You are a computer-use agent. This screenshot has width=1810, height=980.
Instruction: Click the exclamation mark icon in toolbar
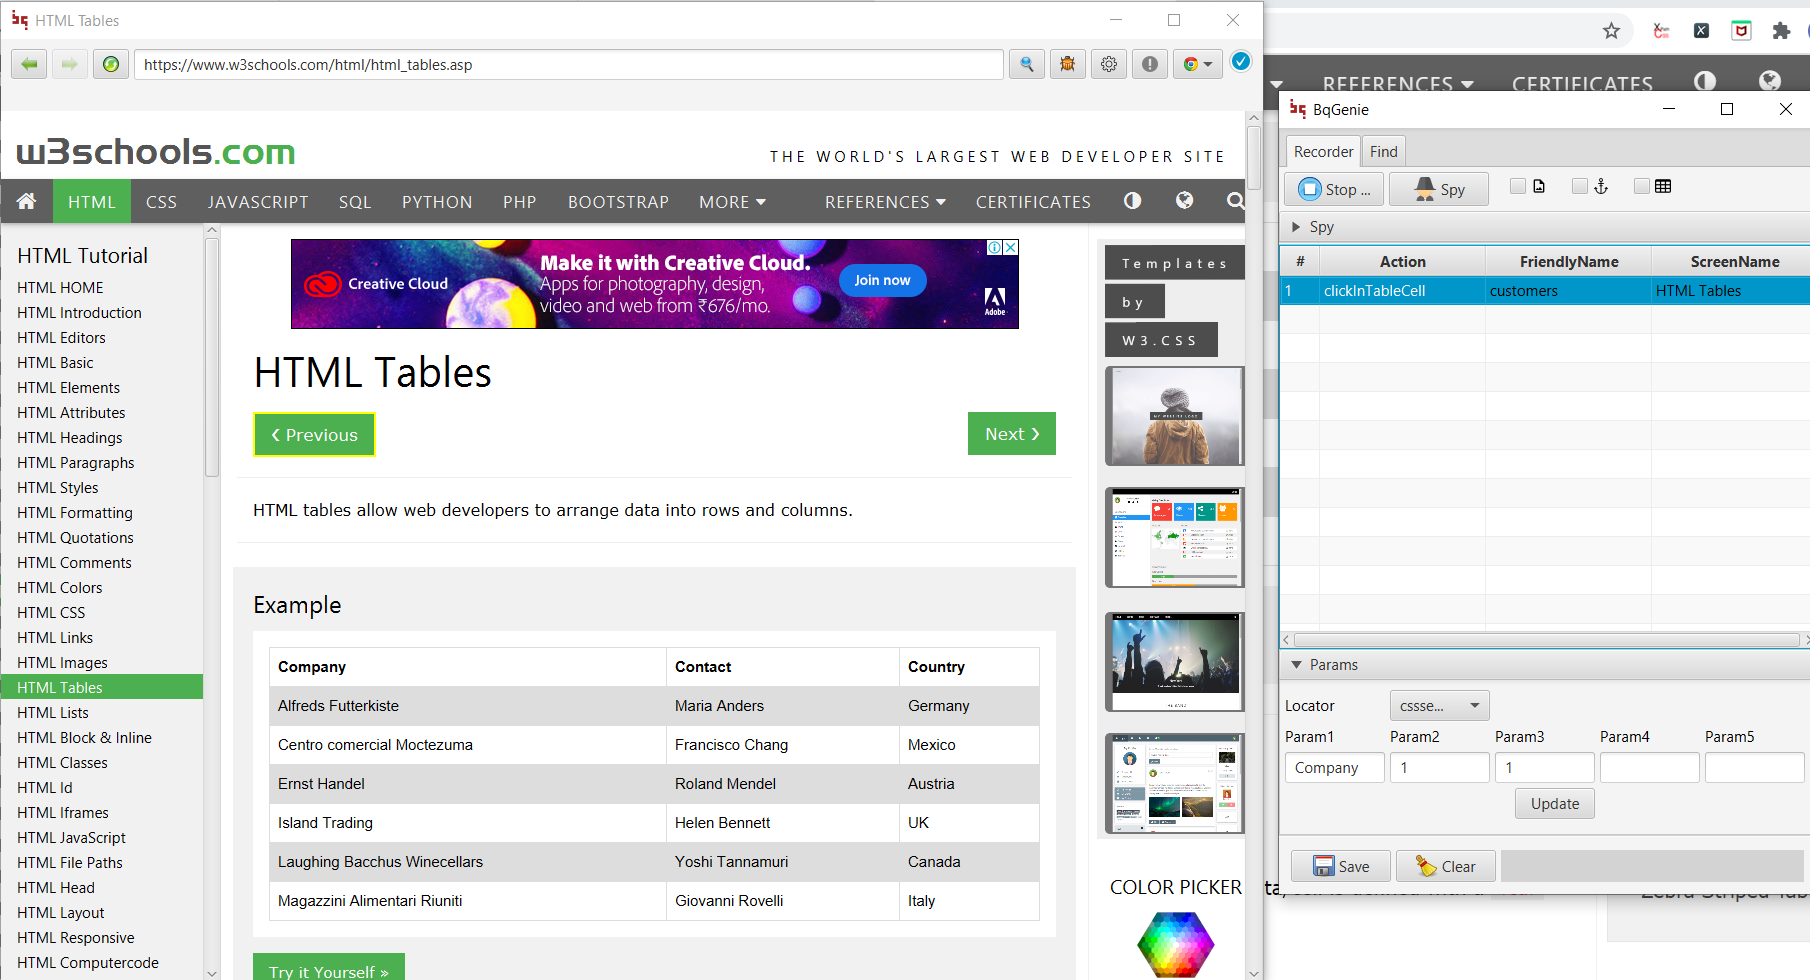(1150, 64)
